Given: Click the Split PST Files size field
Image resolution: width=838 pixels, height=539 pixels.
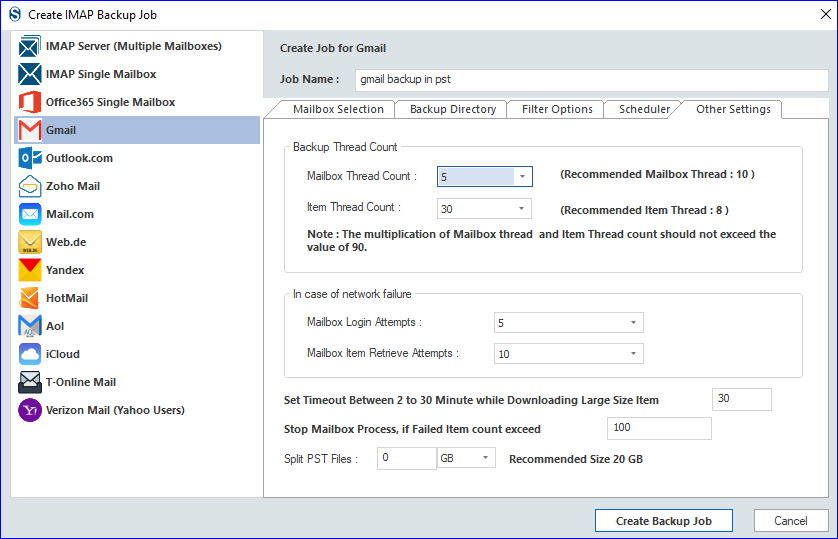Looking at the screenshot, I should [x=407, y=458].
